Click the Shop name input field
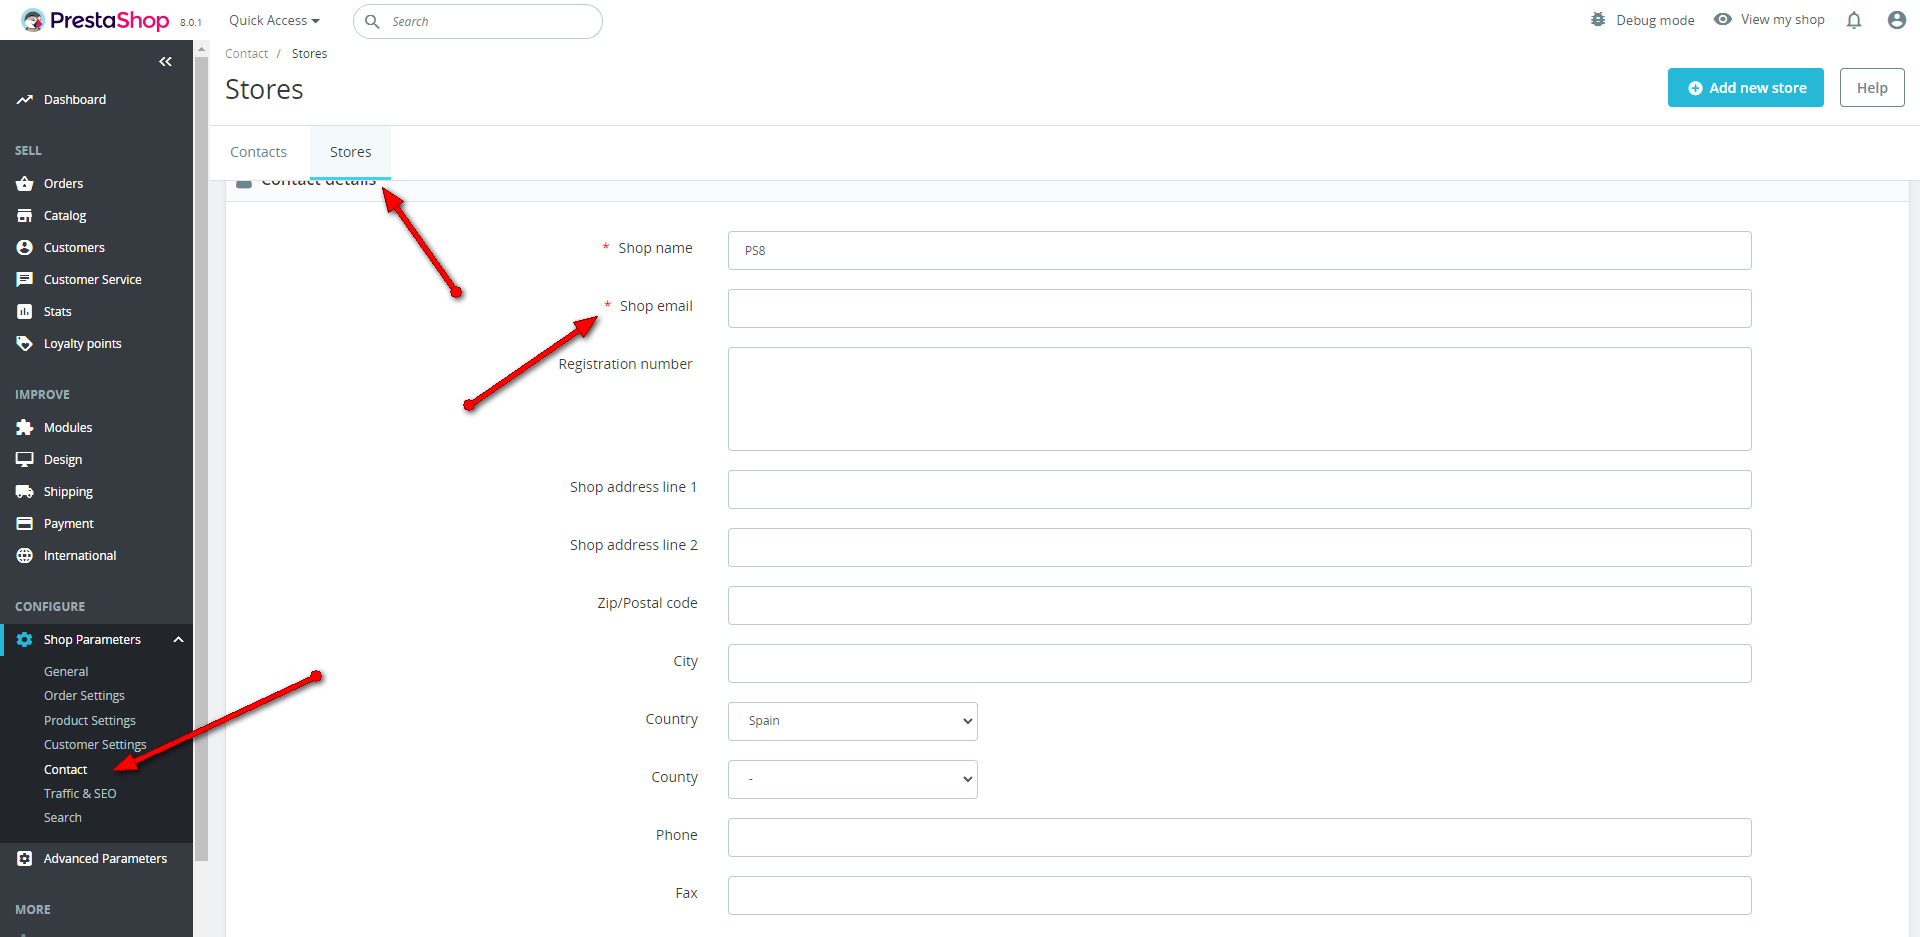Image resolution: width=1920 pixels, height=937 pixels. 1239,251
